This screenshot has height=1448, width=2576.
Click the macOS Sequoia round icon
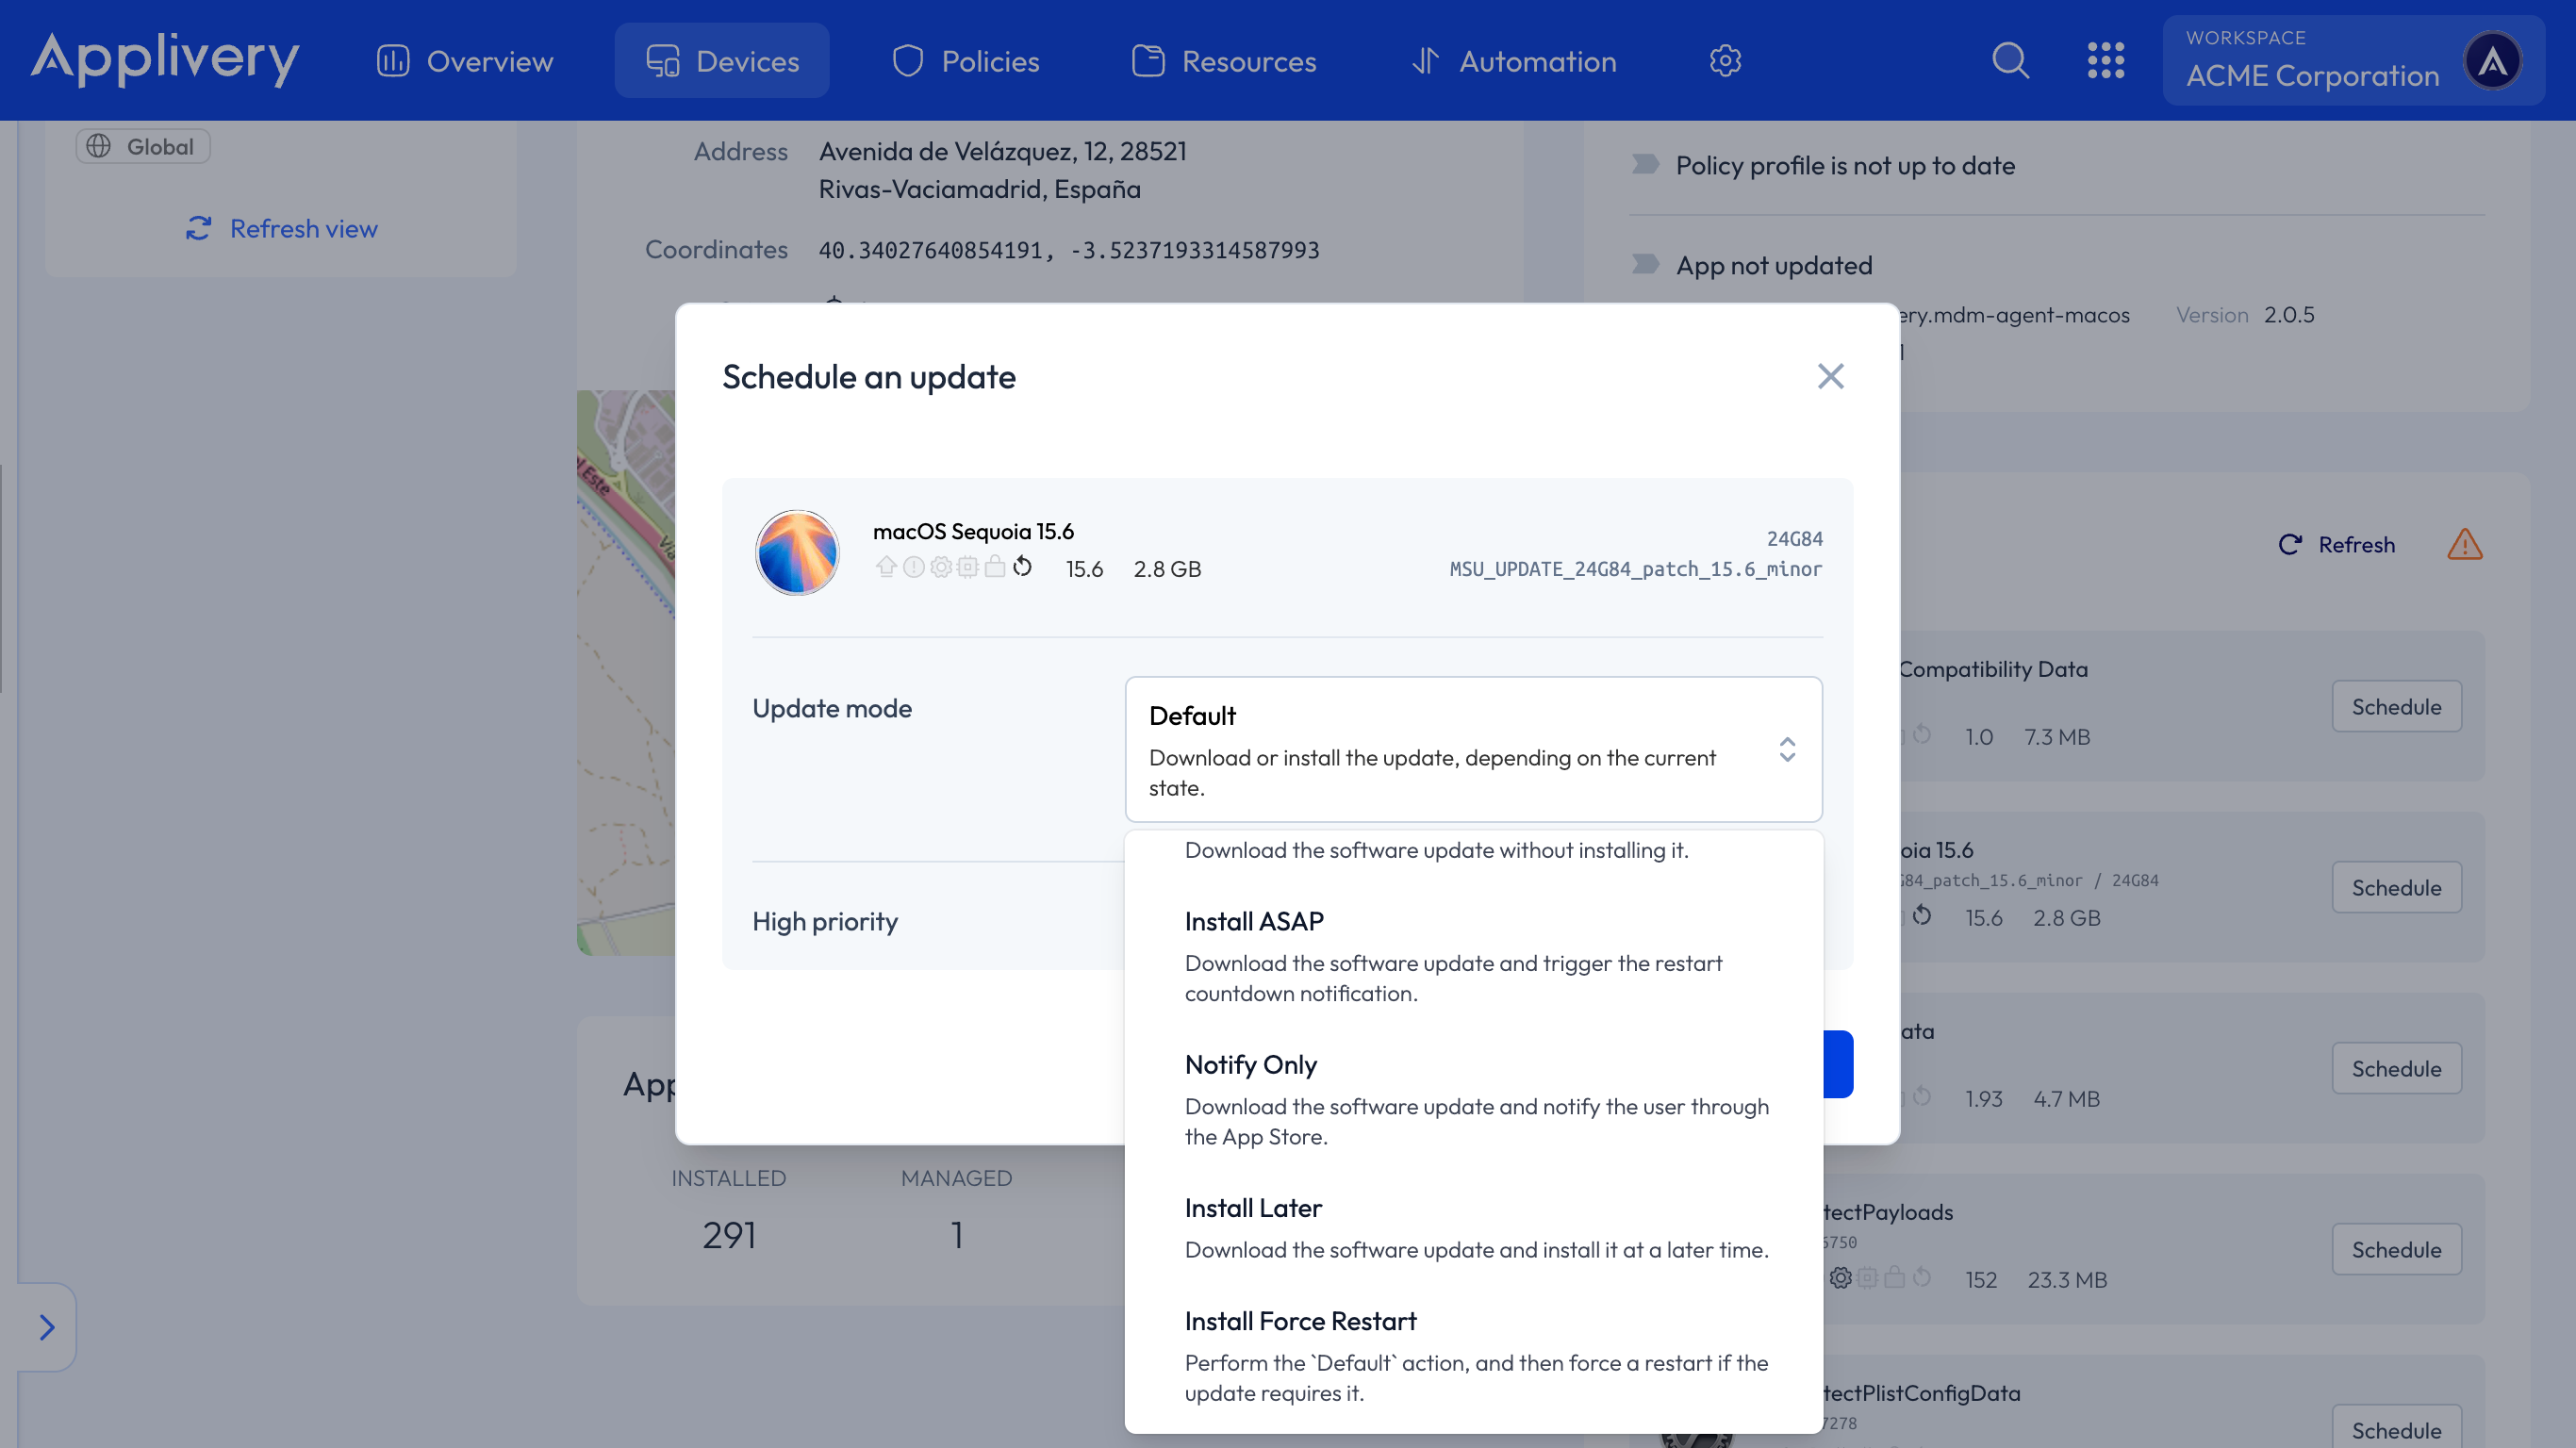pyautogui.click(x=797, y=553)
